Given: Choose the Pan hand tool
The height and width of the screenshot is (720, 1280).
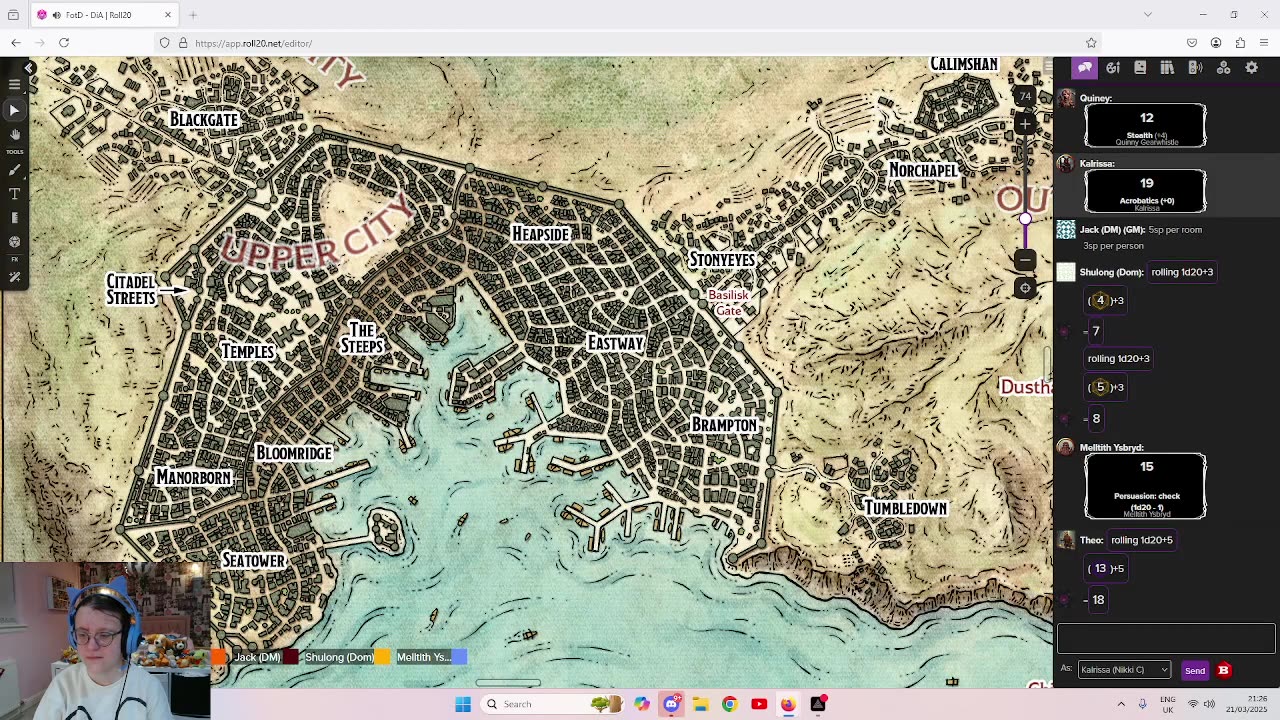Looking at the screenshot, I should pos(14,134).
